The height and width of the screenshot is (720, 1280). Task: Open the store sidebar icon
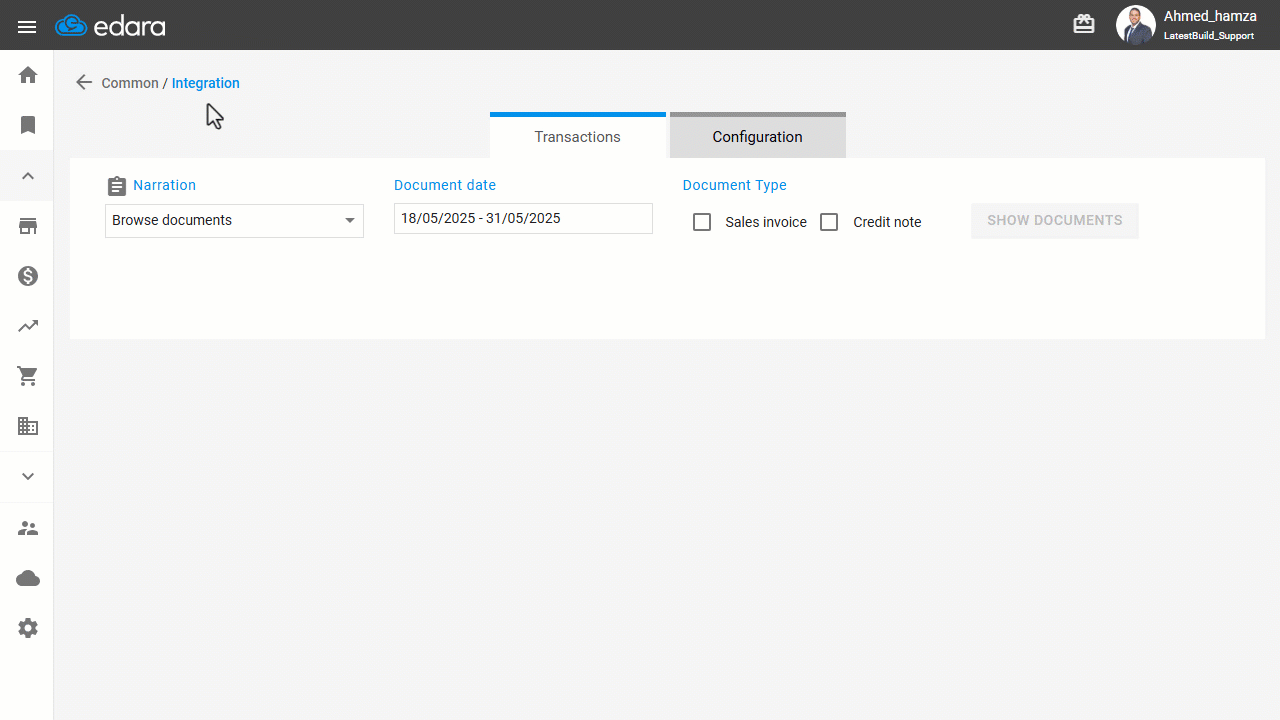pyautogui.click(x=28, y=226)
